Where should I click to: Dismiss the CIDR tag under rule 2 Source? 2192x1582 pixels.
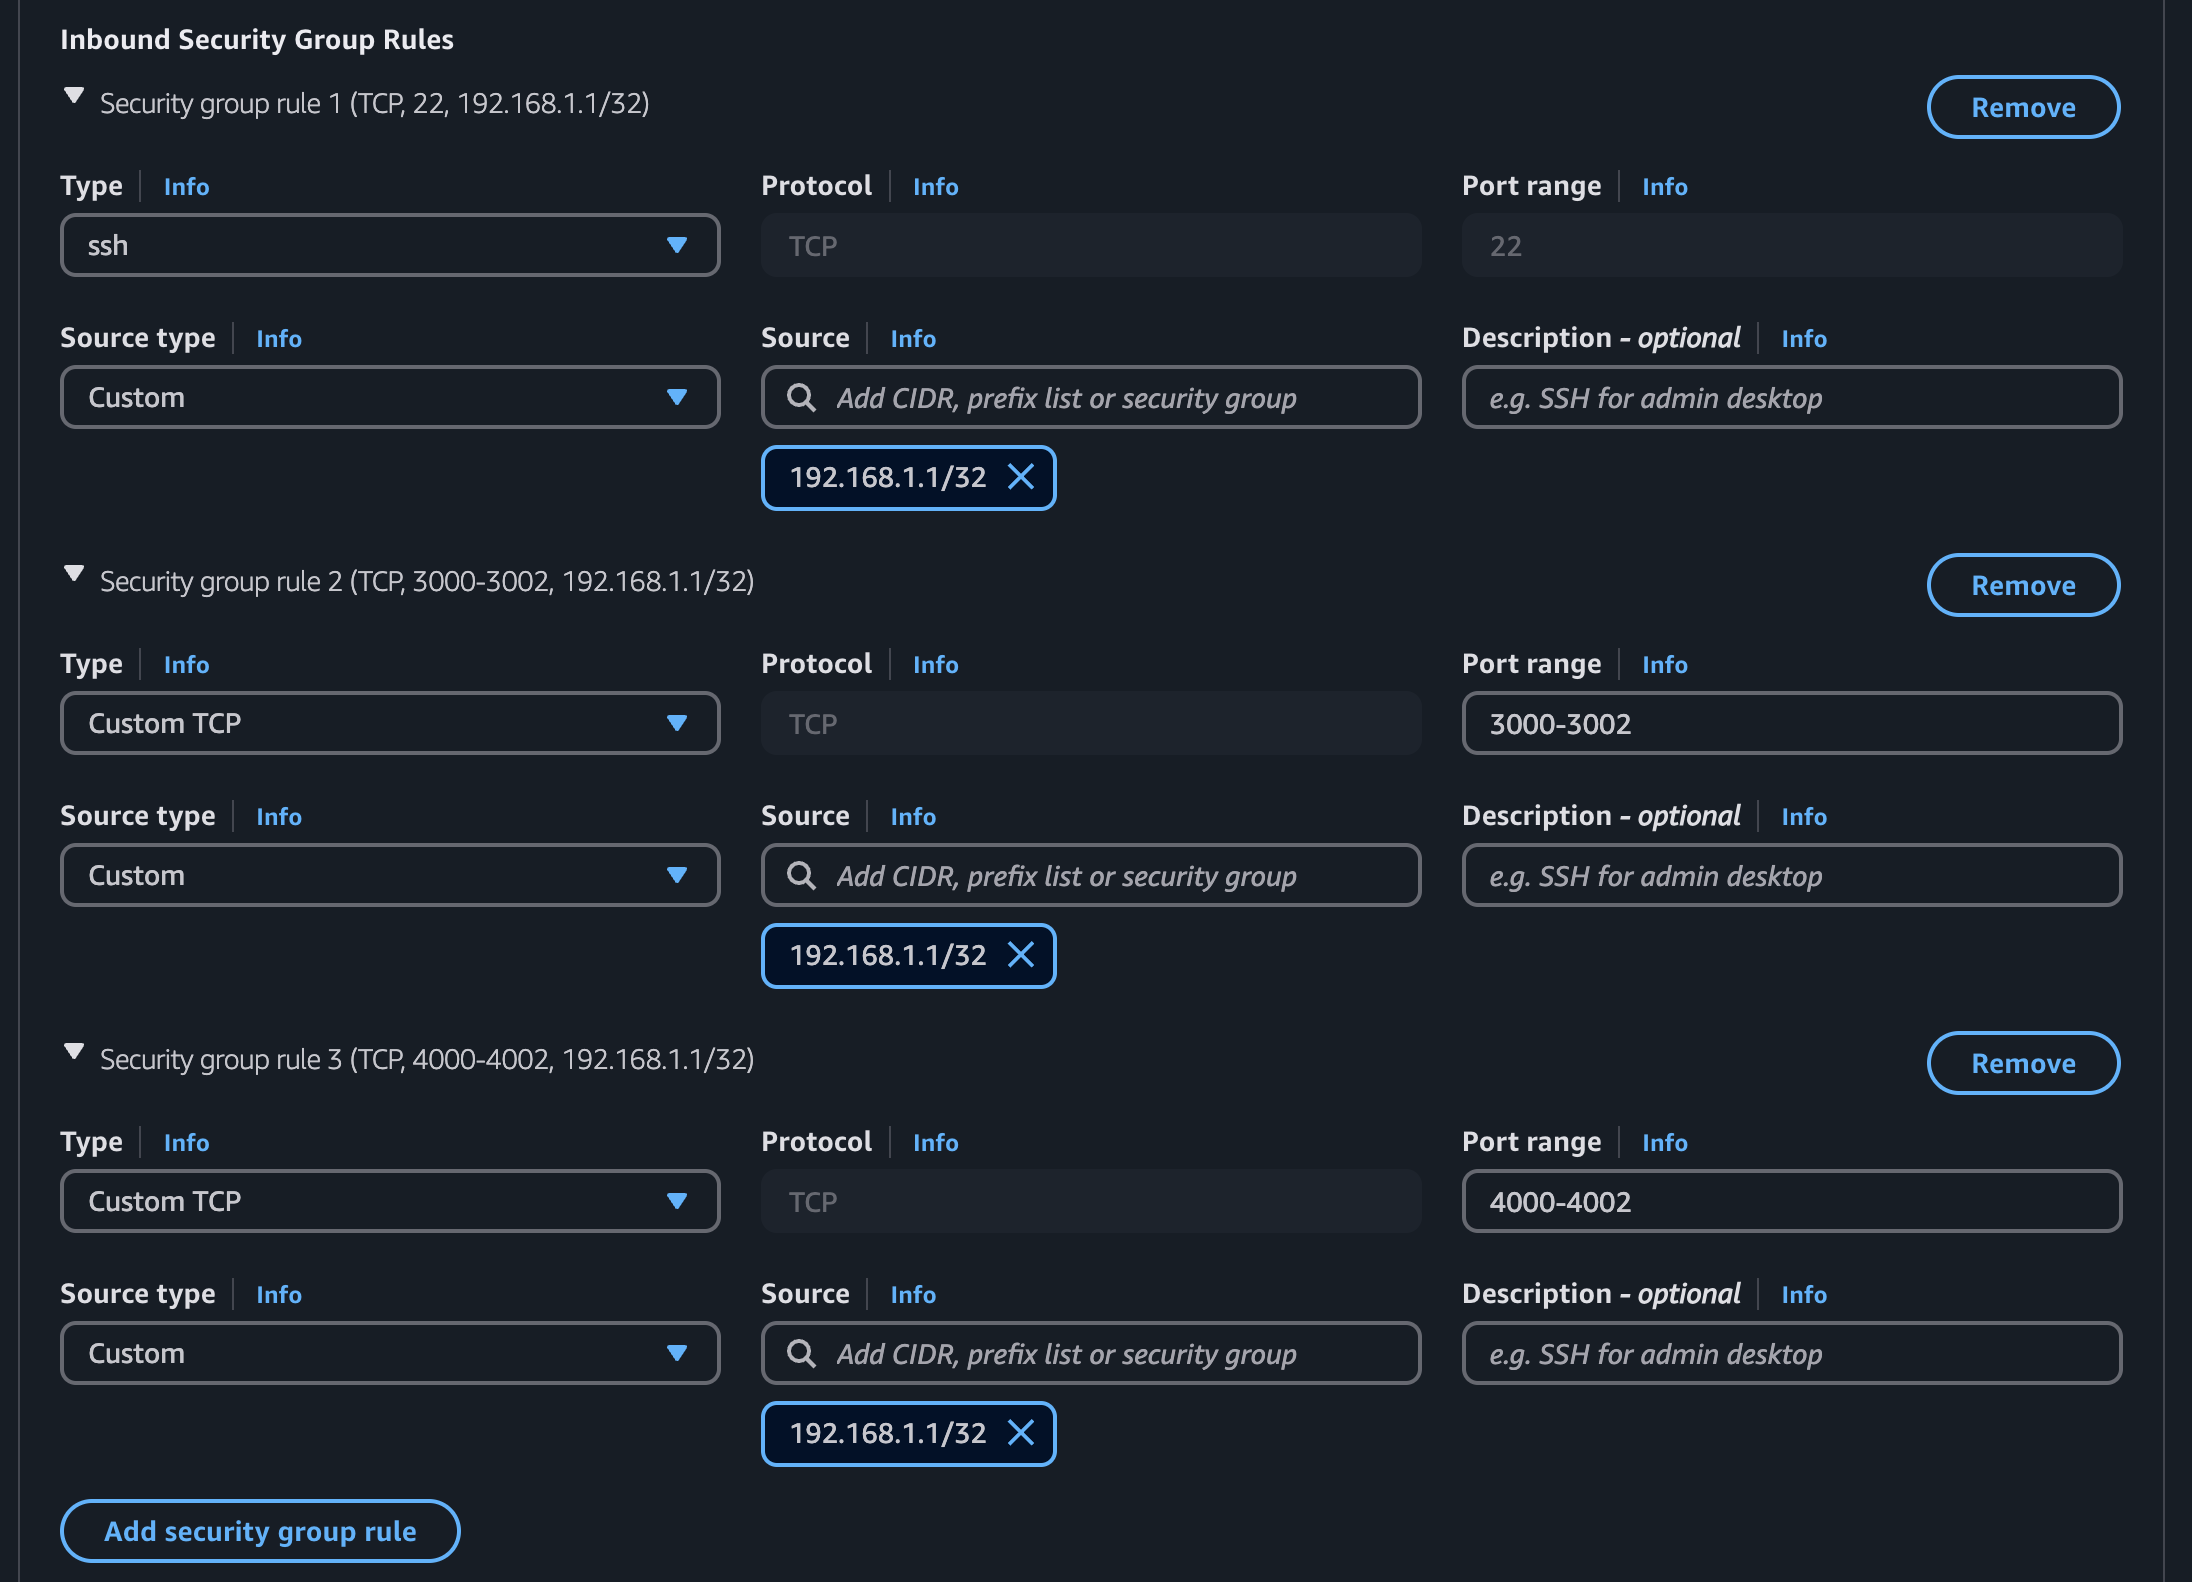(1022, 955)
